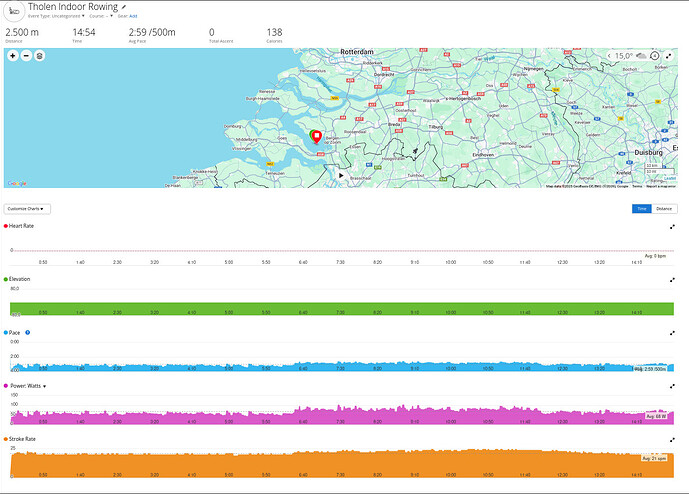Play the activity route animation
Viewport: 689px width, 494px height.
click(x=341, y=174)
